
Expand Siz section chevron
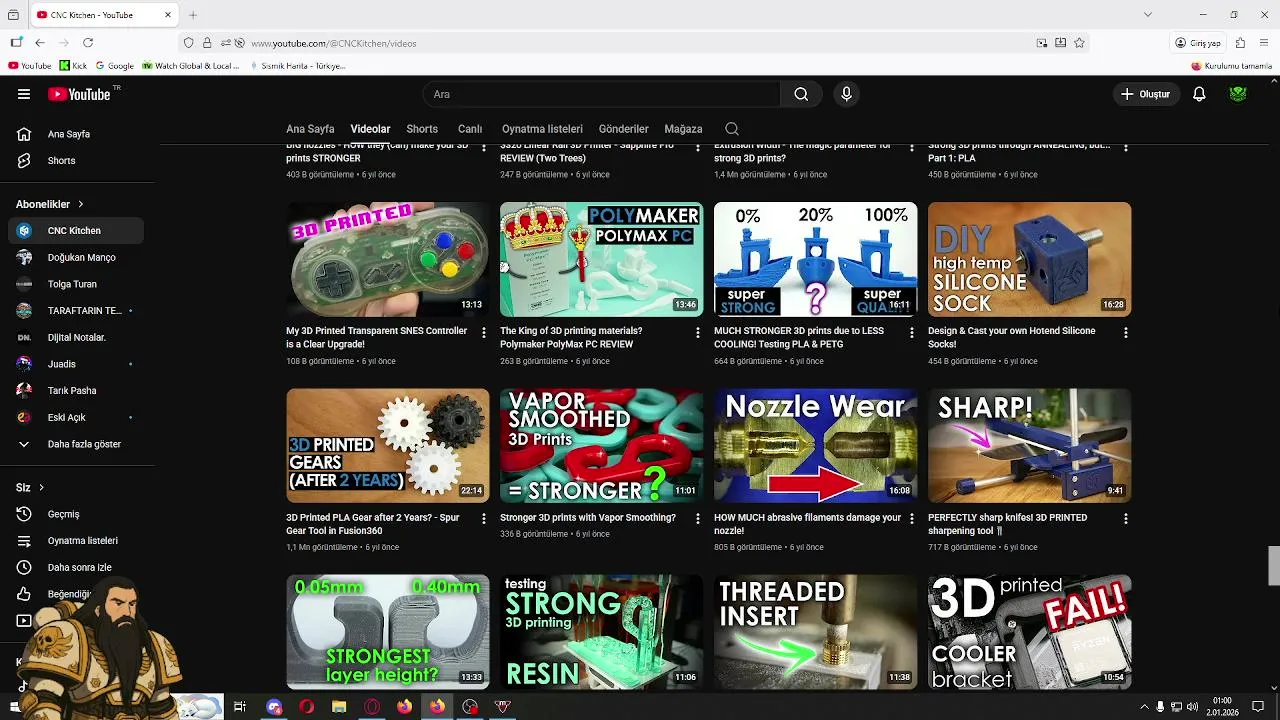click(x=41, y=488)
